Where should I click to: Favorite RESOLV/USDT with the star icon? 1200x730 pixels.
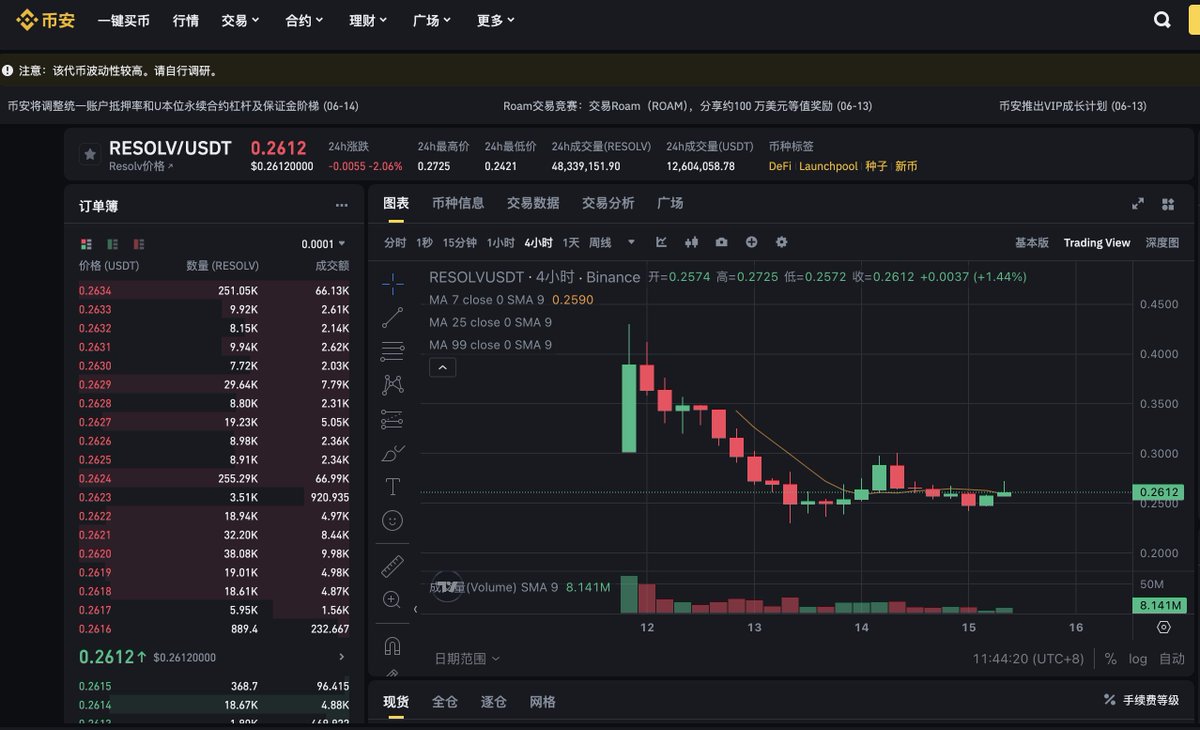(x=89, y=155)
